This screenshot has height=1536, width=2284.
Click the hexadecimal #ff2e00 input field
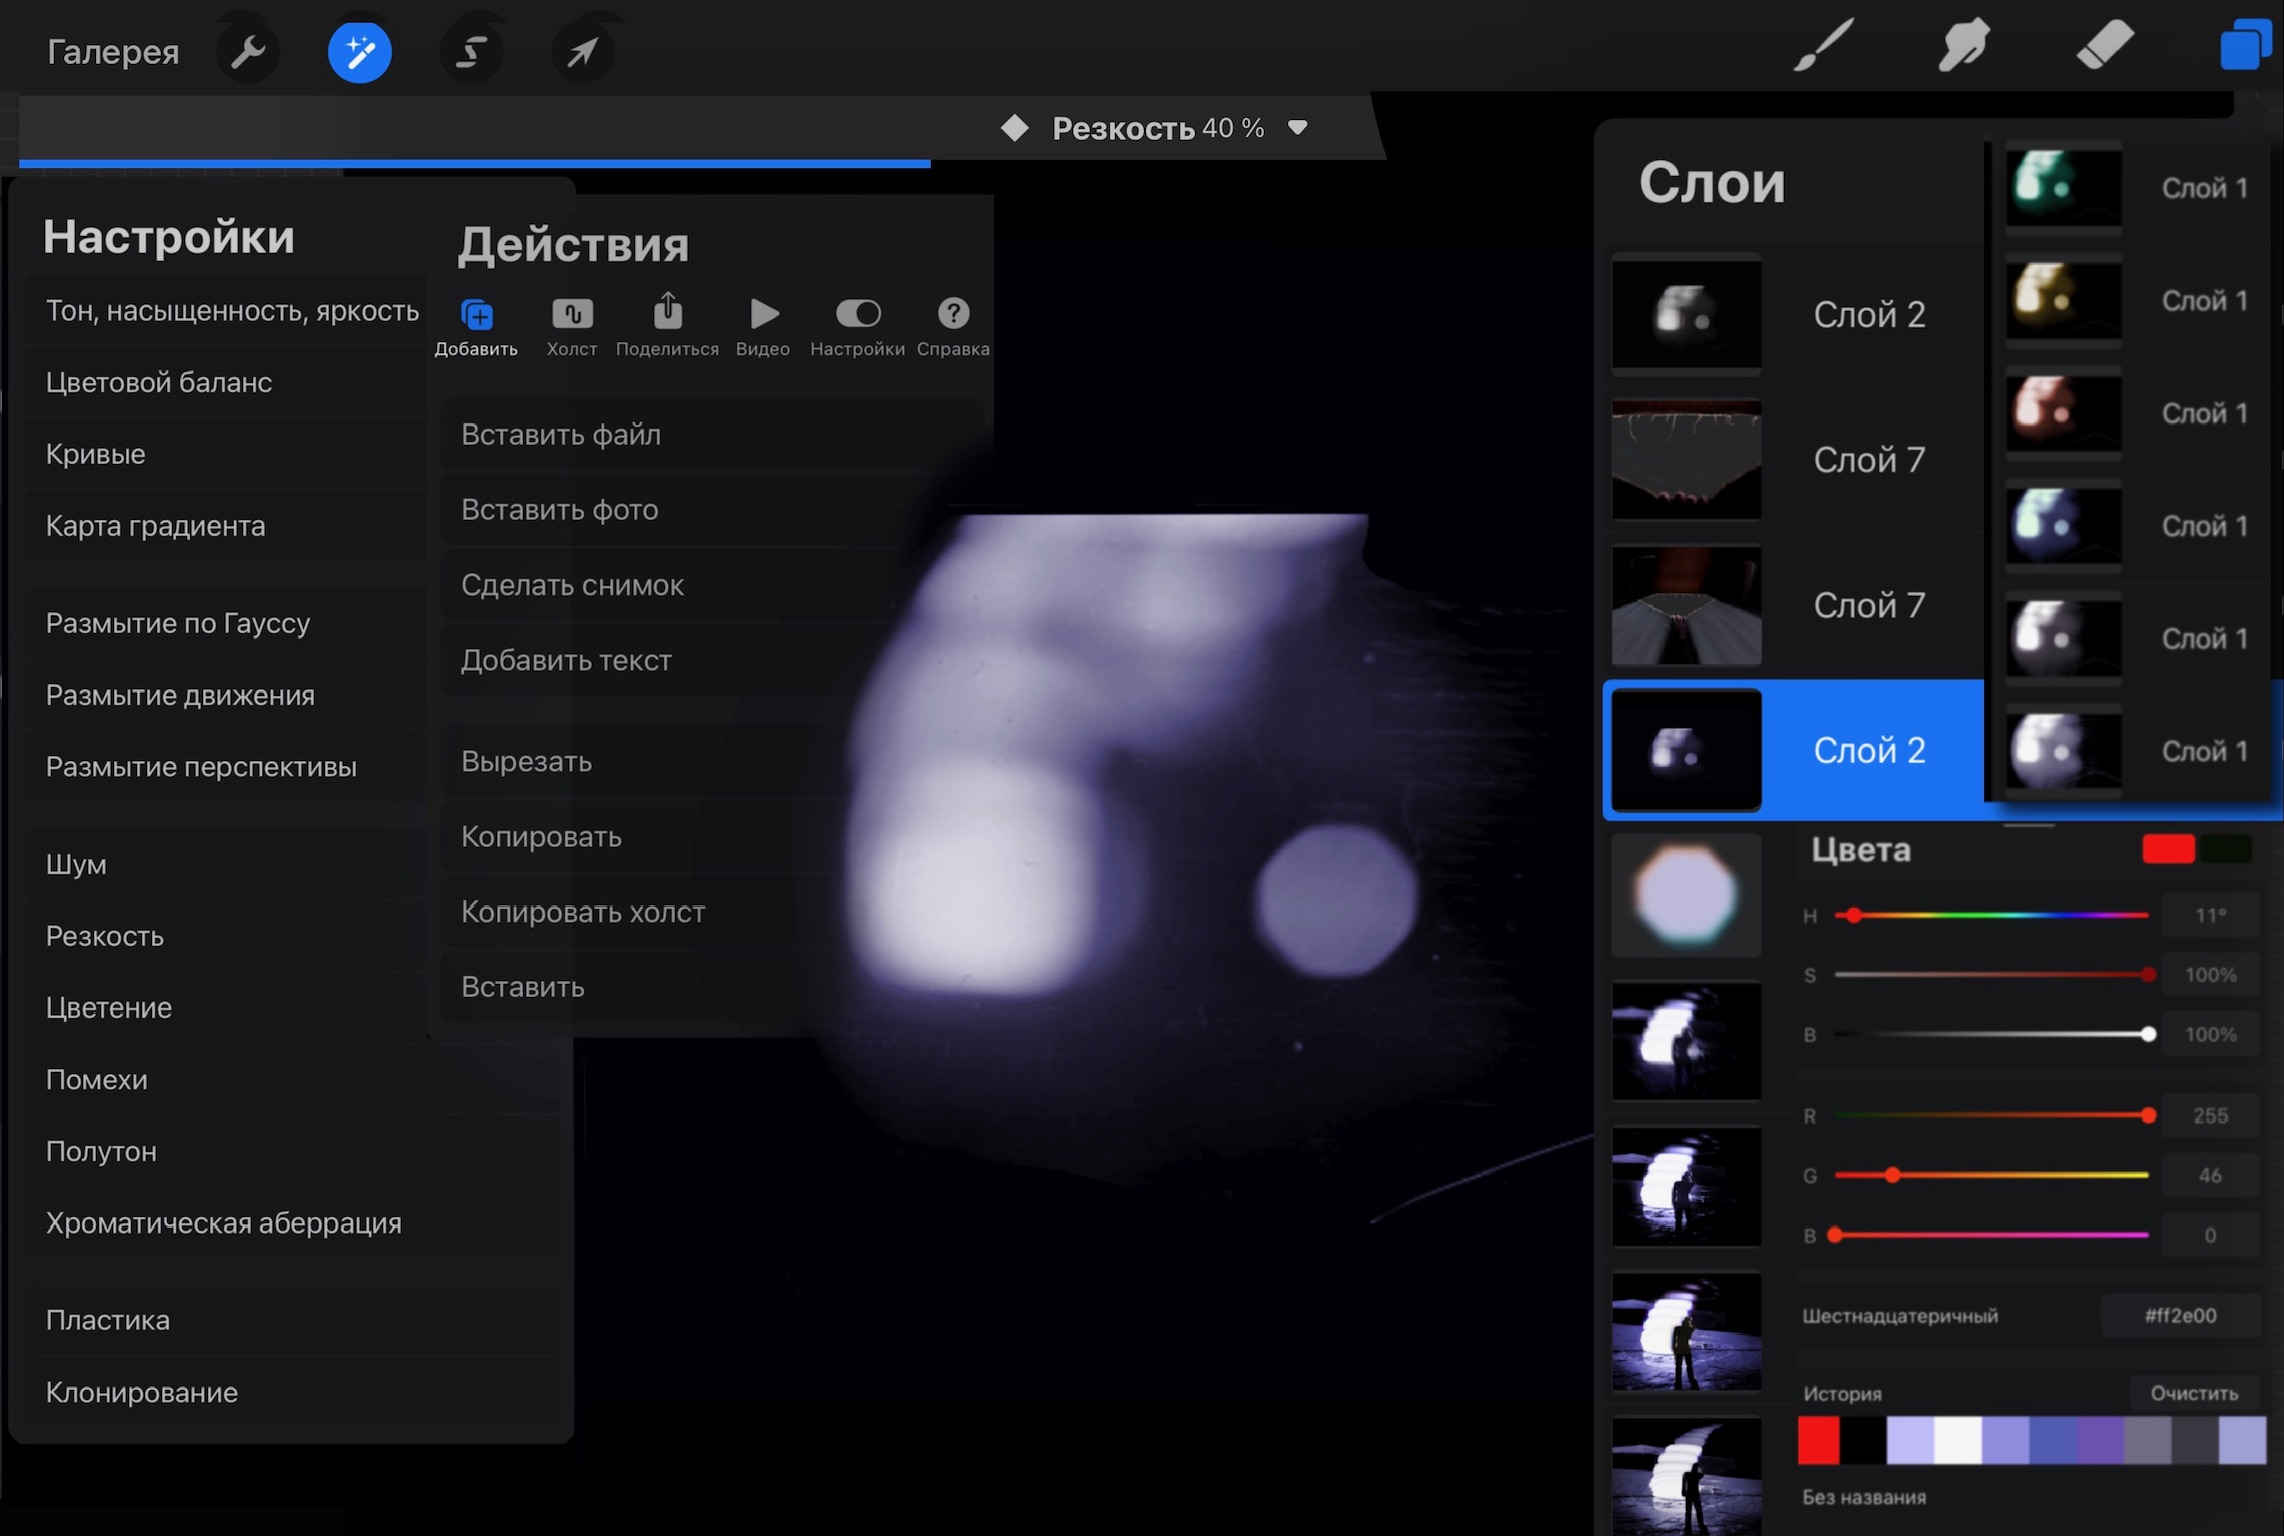tap(2180, 1316)
